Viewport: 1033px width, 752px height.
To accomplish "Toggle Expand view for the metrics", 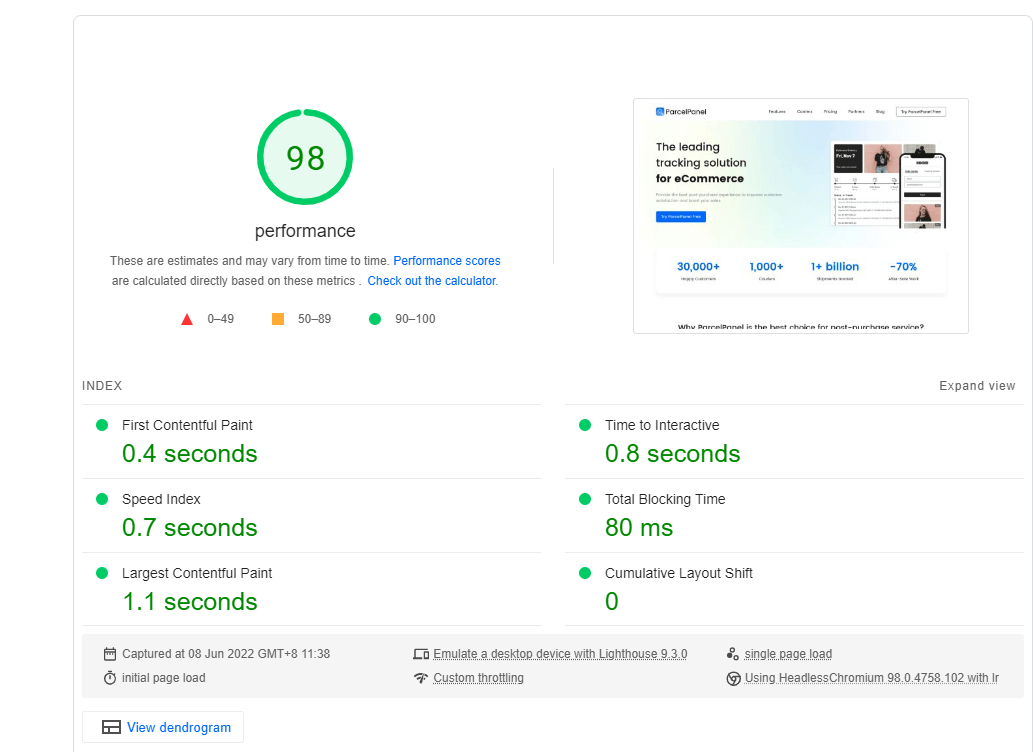I will (x=976, y=386).
